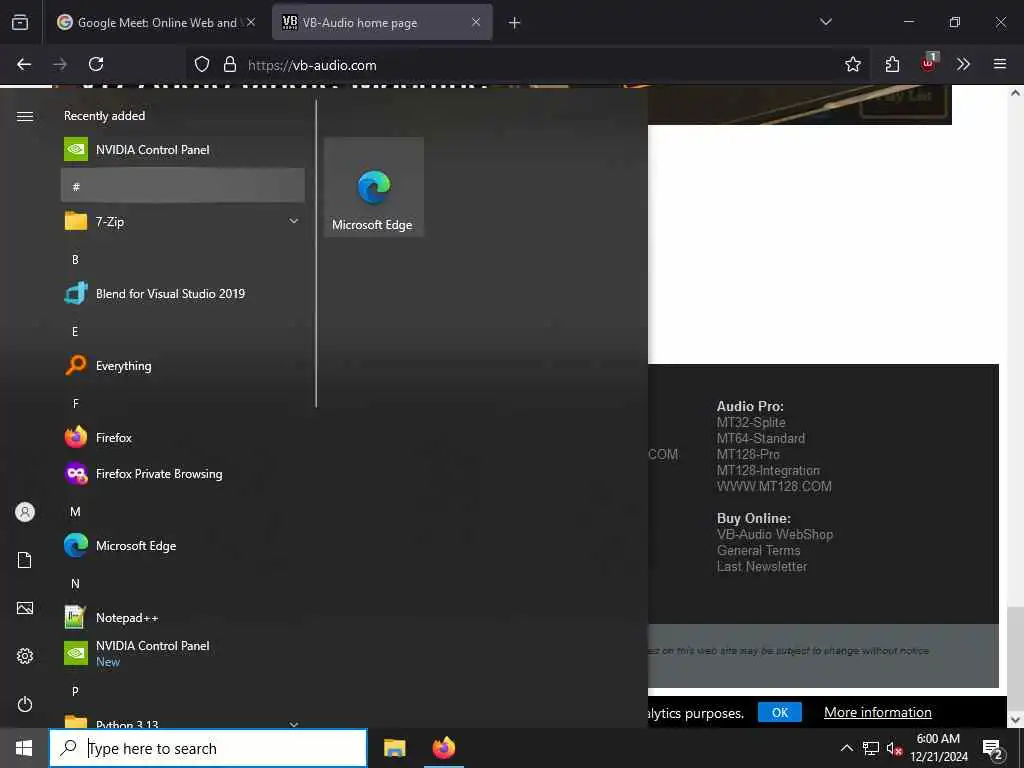Close the VB-Audio home page tab

tap(476, 22)
